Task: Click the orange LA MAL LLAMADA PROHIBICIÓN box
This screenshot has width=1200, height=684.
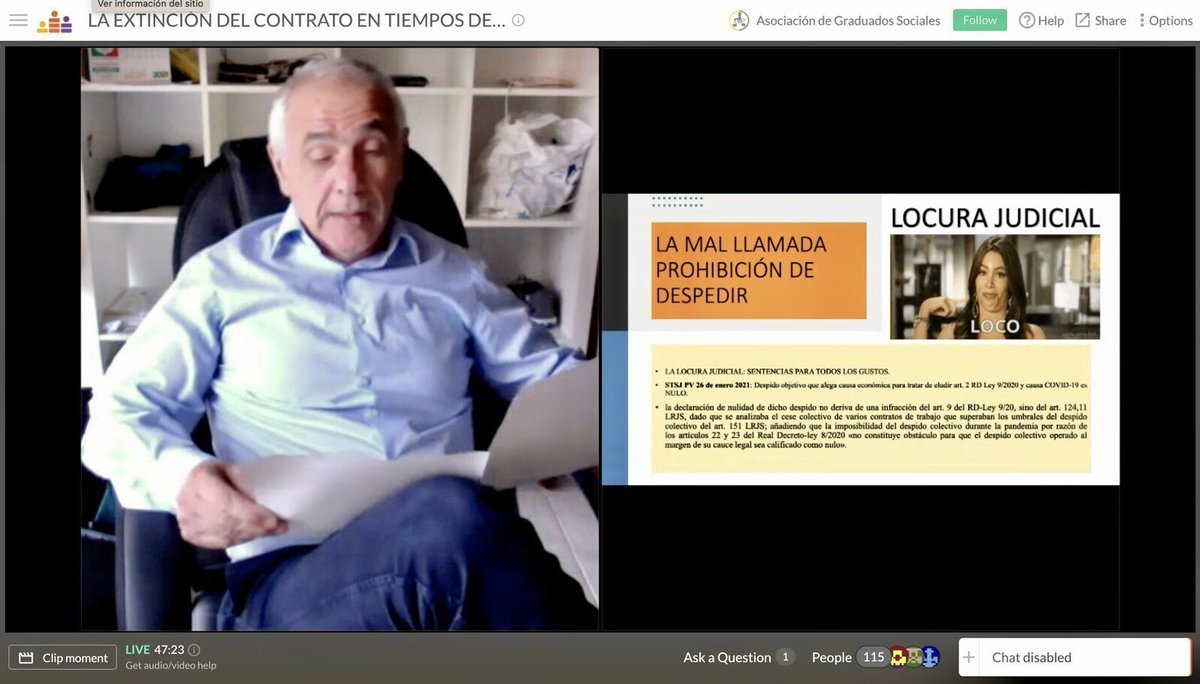Action: tap(759, 270)
